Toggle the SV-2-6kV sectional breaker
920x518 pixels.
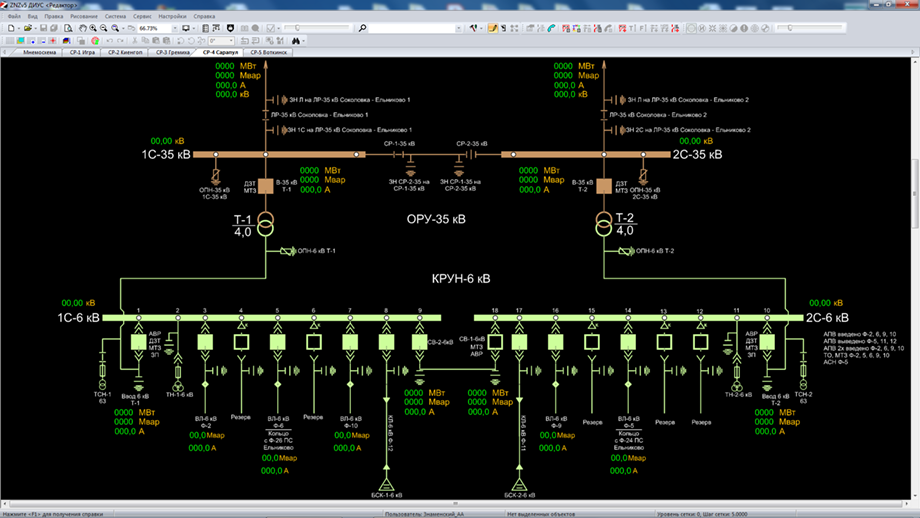[420, 342]
